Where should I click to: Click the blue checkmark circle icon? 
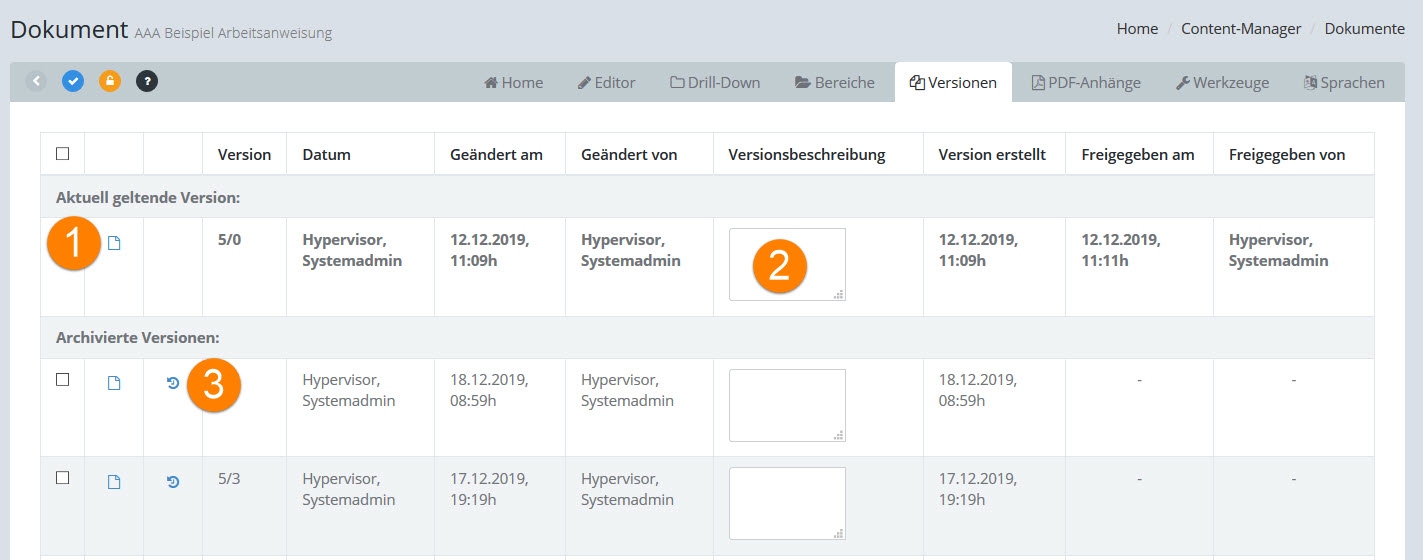(73, 81)
